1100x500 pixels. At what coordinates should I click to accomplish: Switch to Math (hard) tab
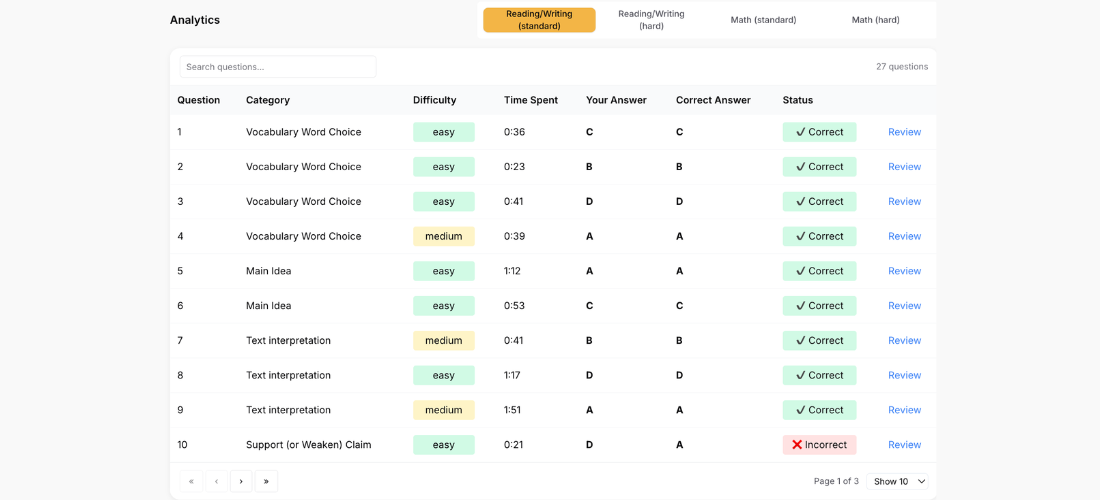(x=876, y=20)
